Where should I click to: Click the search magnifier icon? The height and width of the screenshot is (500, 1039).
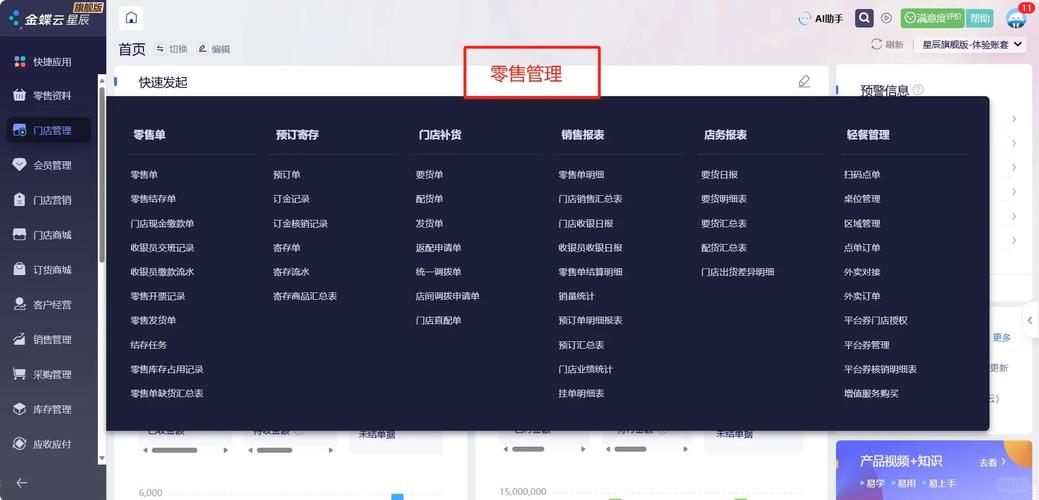[864, 18]
